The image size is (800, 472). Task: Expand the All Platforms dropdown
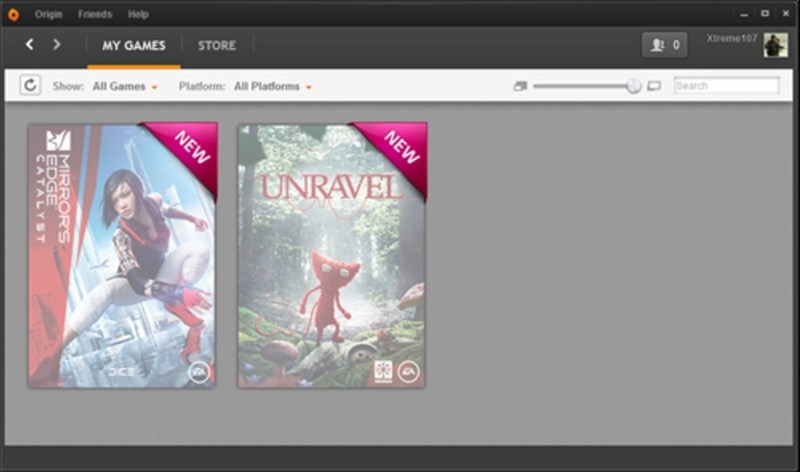click(x=273, y=86)
